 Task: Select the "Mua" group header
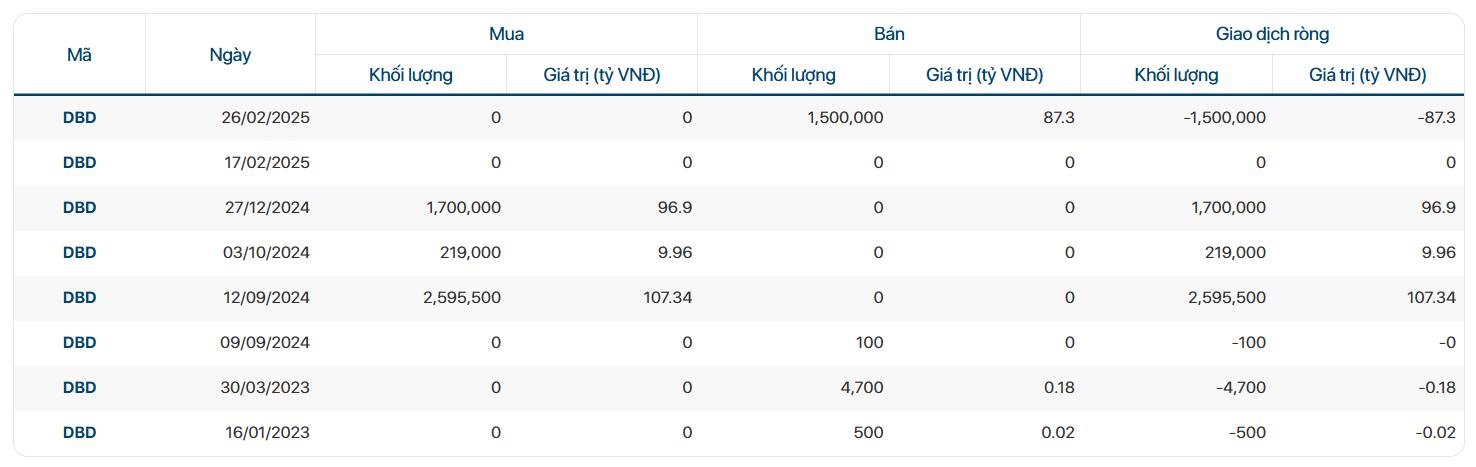tap(506, 34)
